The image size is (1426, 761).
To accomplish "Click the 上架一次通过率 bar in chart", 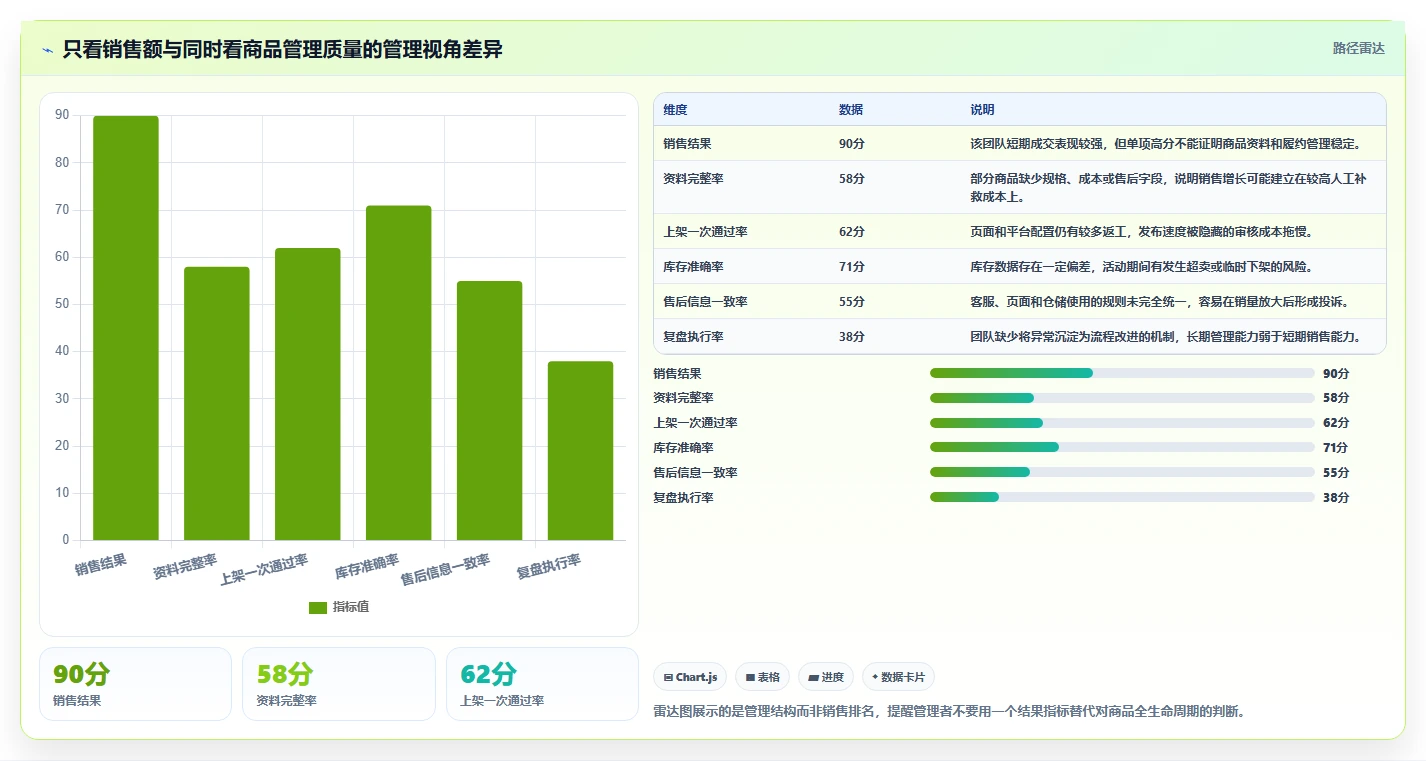I will (308, 394).
